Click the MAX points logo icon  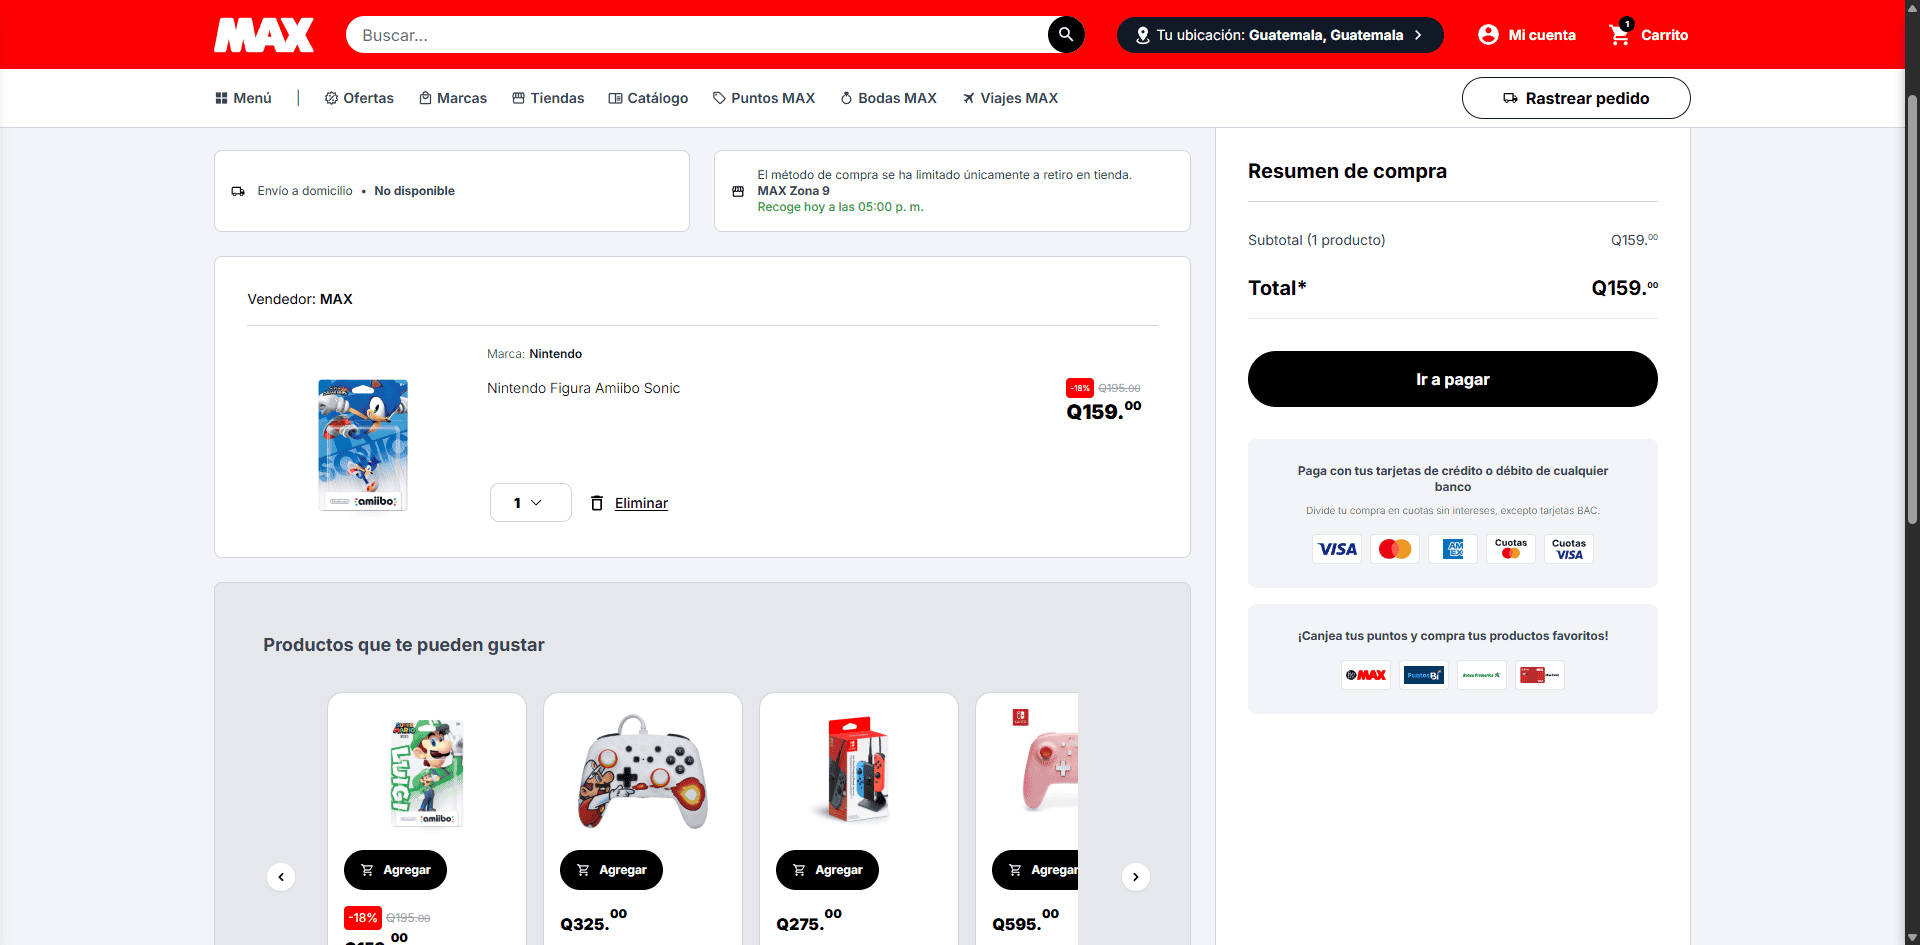click(1366, 675)
